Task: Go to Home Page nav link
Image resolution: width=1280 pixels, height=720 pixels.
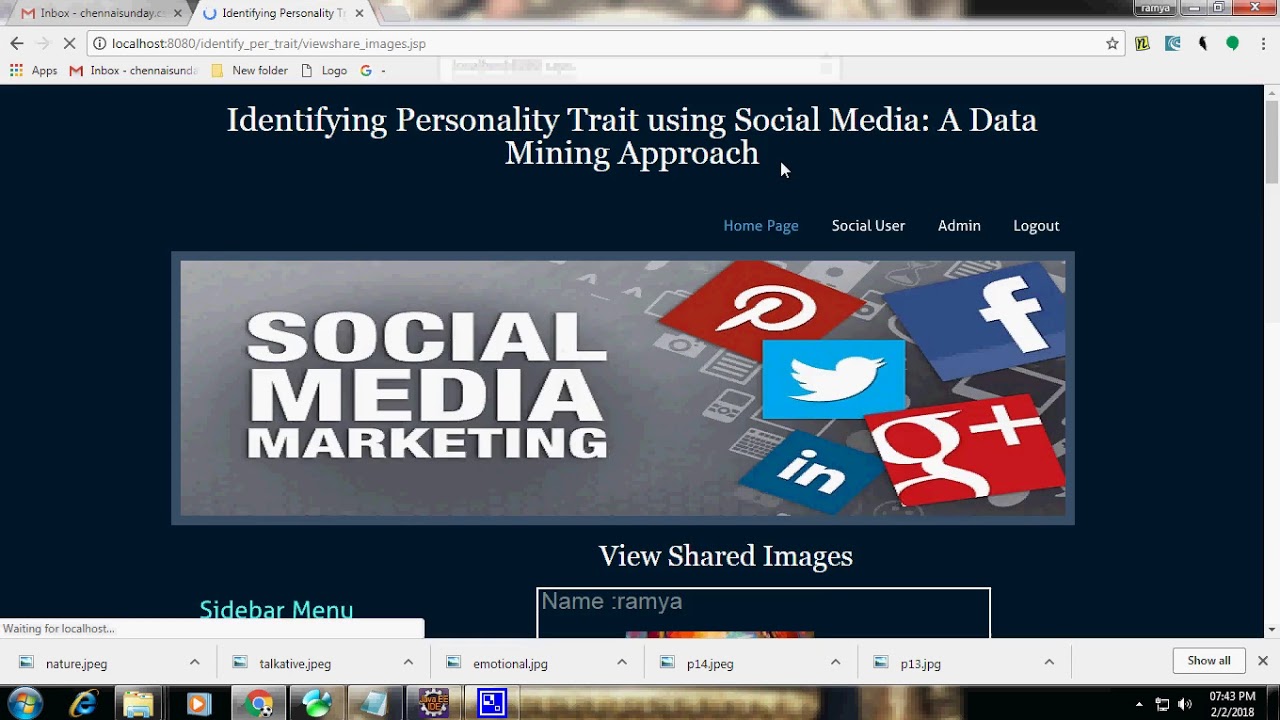Action: (761, 226)
